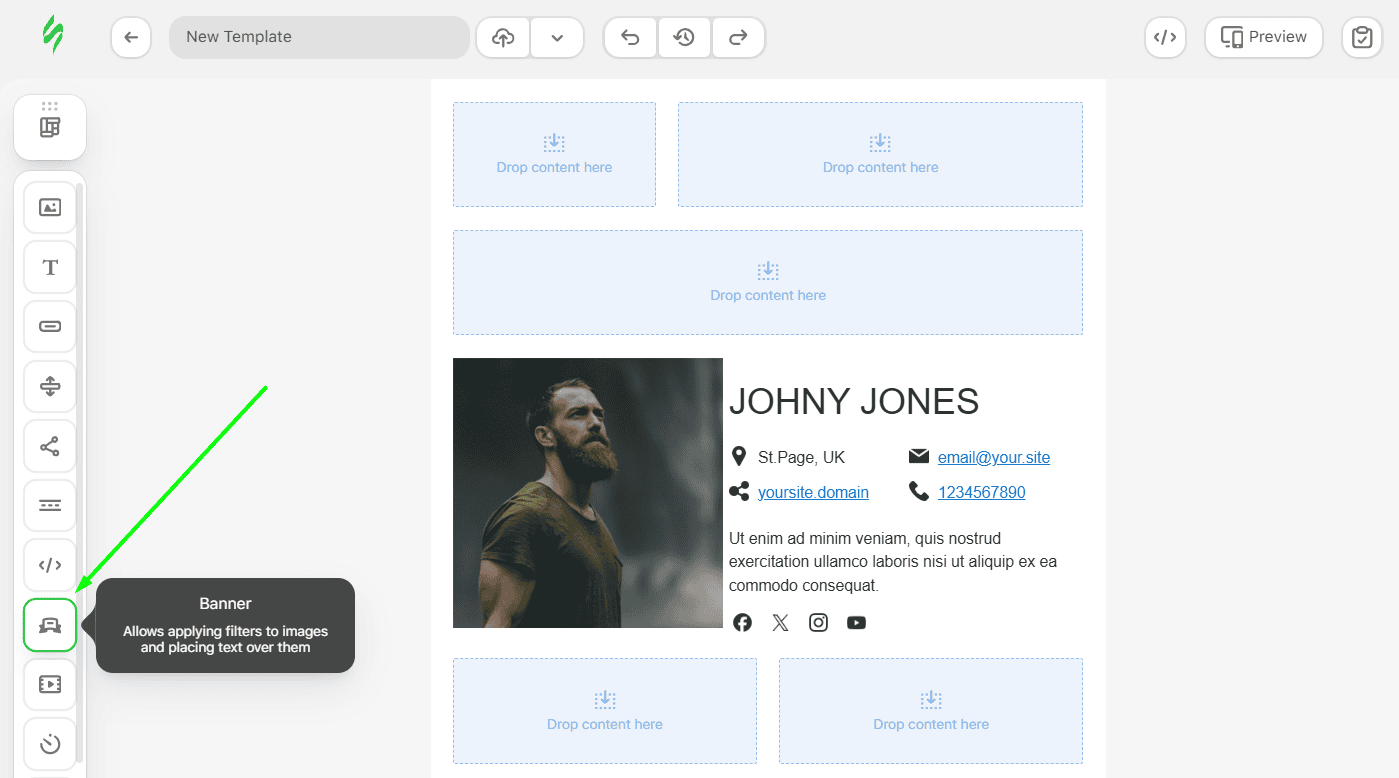The height and width of the screenshot is (778, 1399).
Task: Select the Menu block icon
Action: [50, 505]
